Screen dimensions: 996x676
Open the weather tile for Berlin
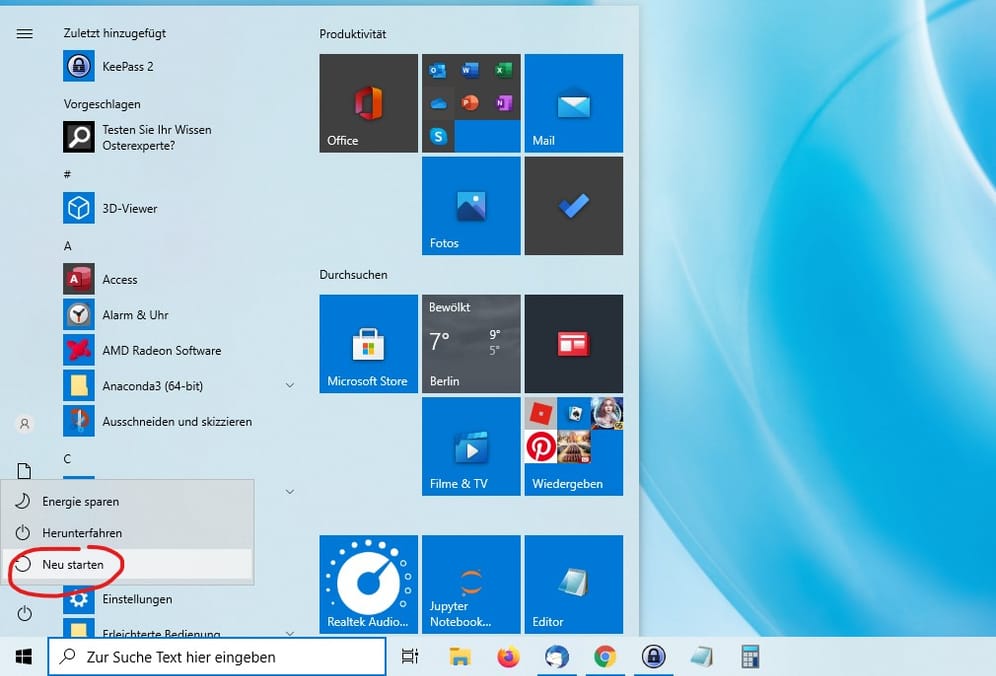[x=471, y=344]
